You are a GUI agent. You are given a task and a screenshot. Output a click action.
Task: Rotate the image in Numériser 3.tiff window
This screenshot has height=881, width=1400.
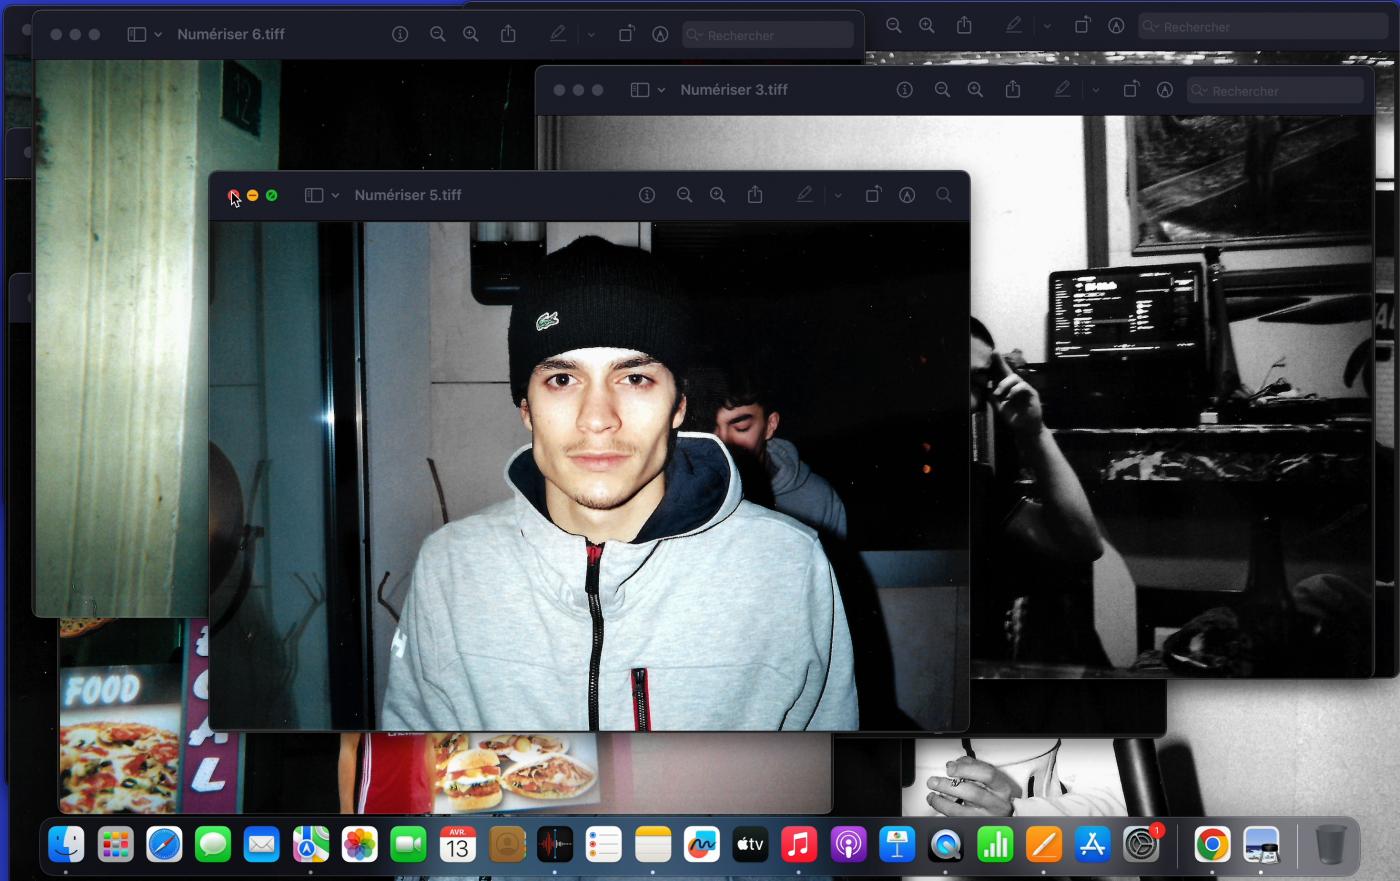coord(1130,90)
